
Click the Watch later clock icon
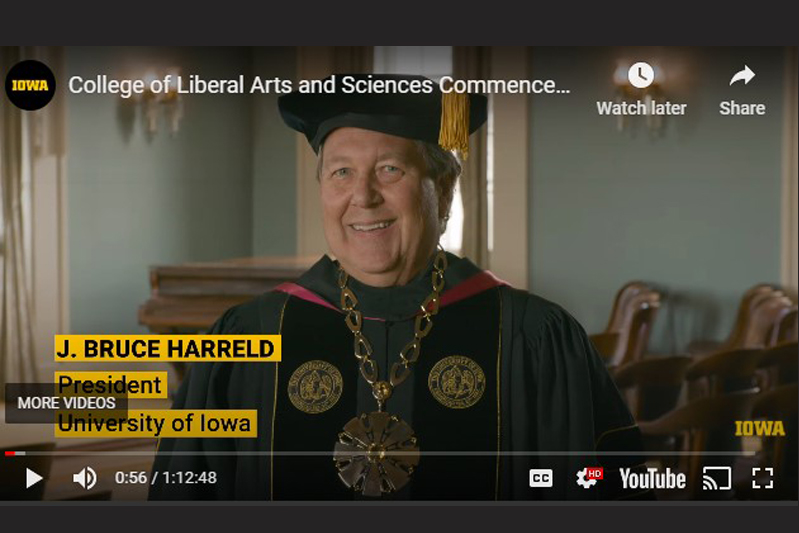click(641, 75)
